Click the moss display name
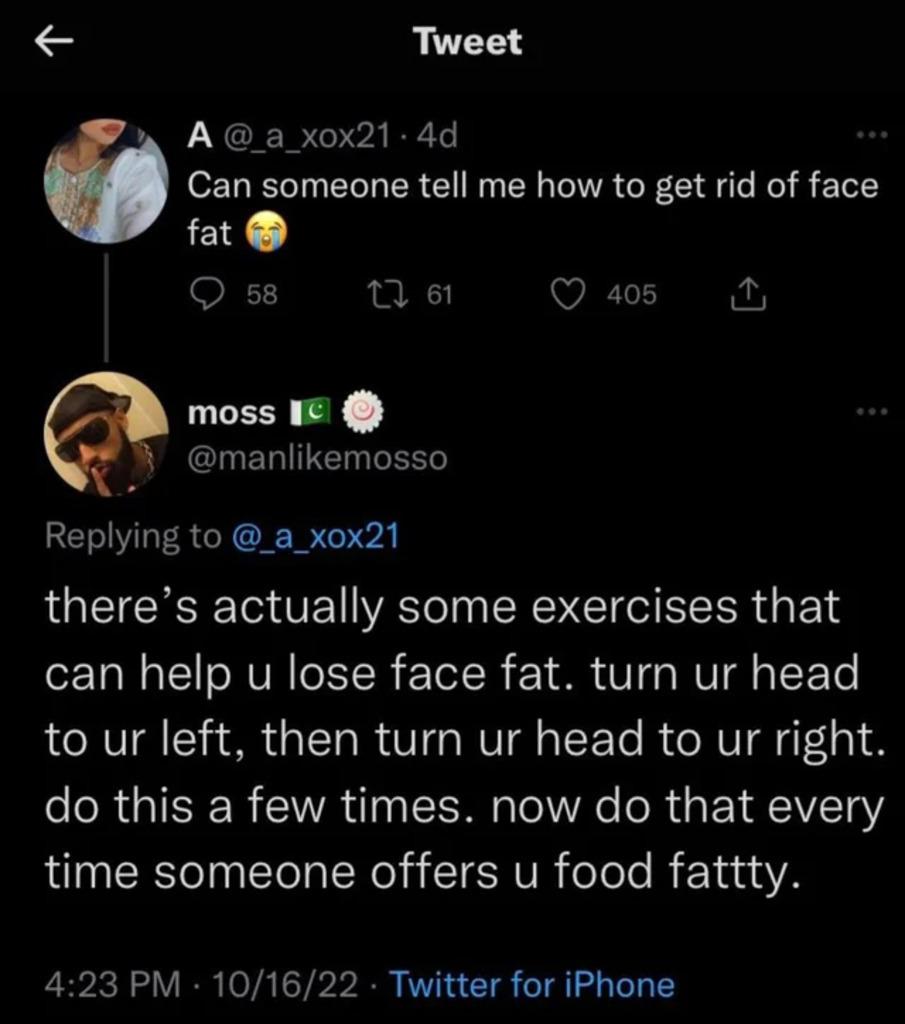 click(x=231, y=413)
